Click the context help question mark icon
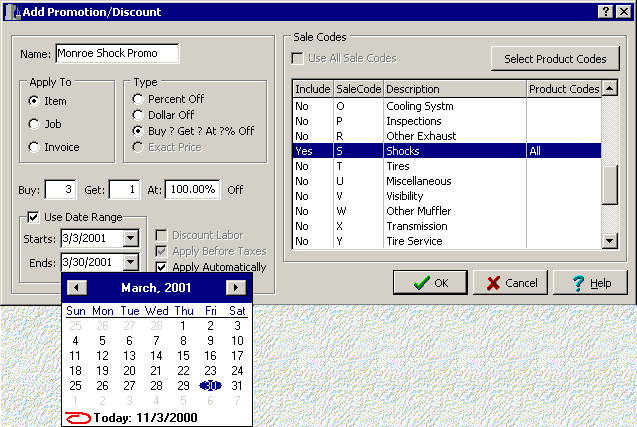 coord(606,10)
